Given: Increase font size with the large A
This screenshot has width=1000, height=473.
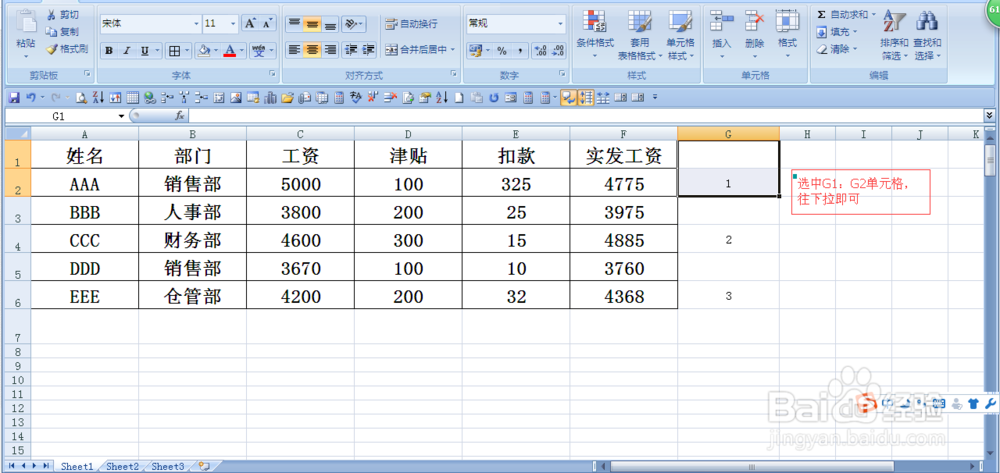Looking at the screenshot, I should (x=250, y=24).
